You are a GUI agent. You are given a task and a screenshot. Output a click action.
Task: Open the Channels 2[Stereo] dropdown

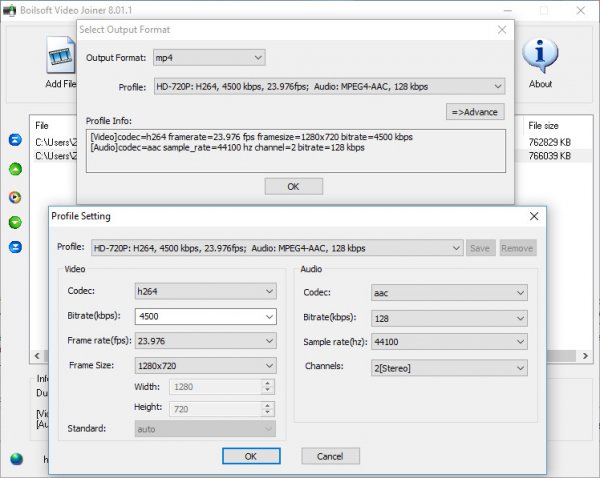click(449, 368)
